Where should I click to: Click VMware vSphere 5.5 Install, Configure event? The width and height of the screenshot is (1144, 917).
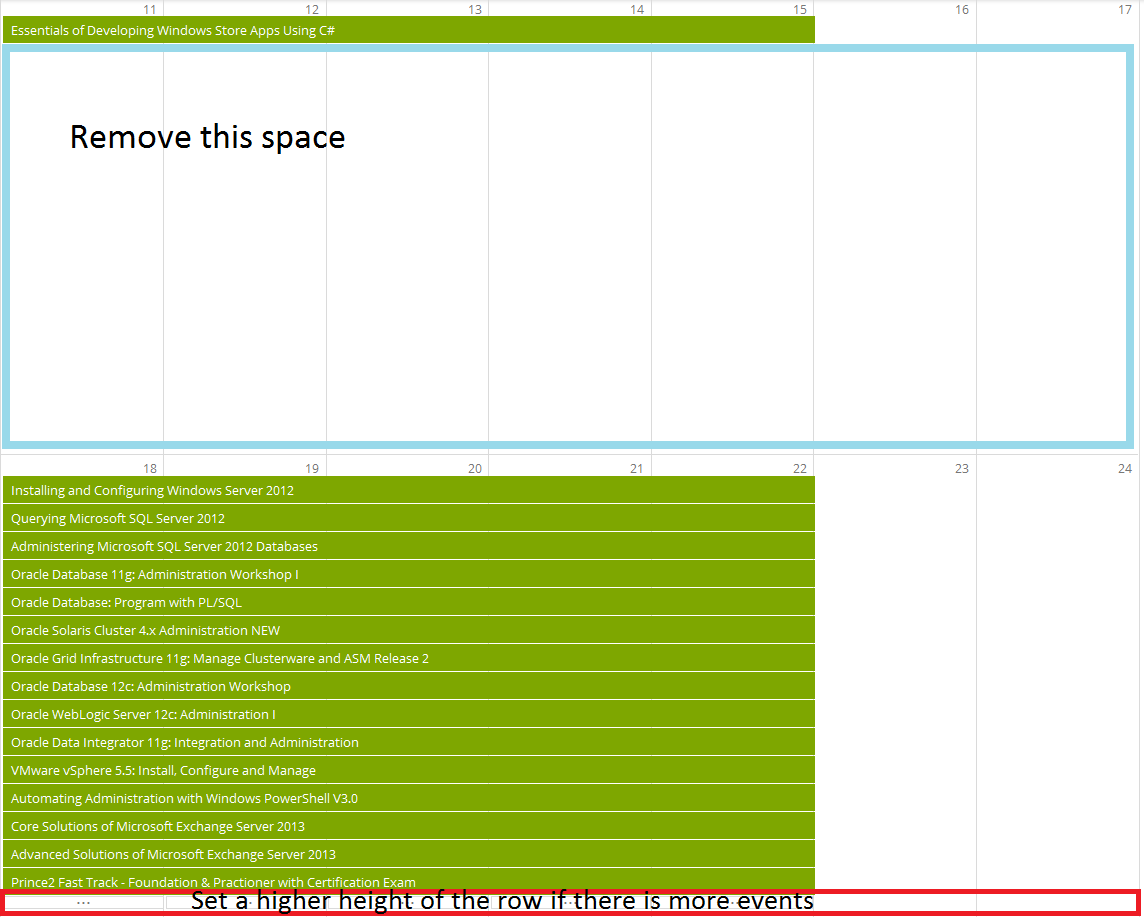409,770
